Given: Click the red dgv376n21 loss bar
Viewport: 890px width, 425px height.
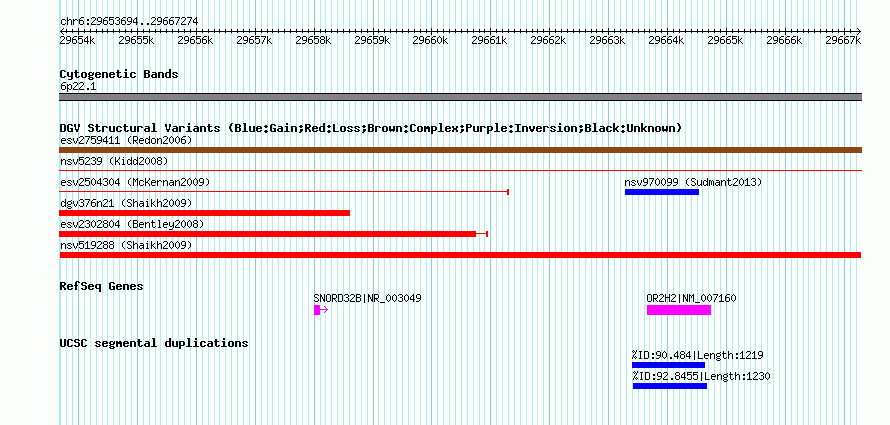Looking at the screenshot, I should [x=204, y=213].
